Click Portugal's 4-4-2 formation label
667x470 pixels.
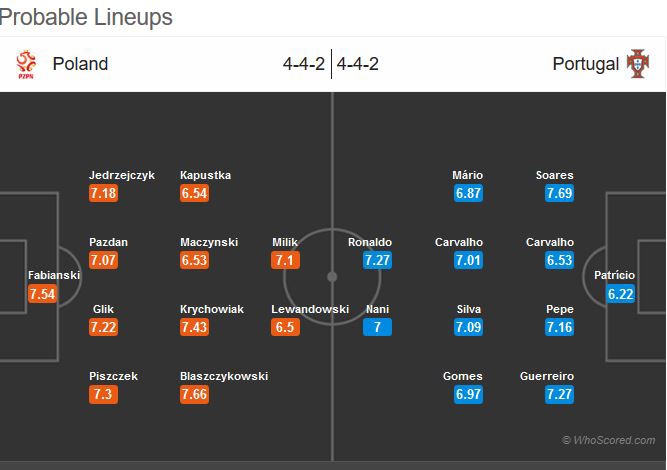pyautogui.click(x=358, y=64)
